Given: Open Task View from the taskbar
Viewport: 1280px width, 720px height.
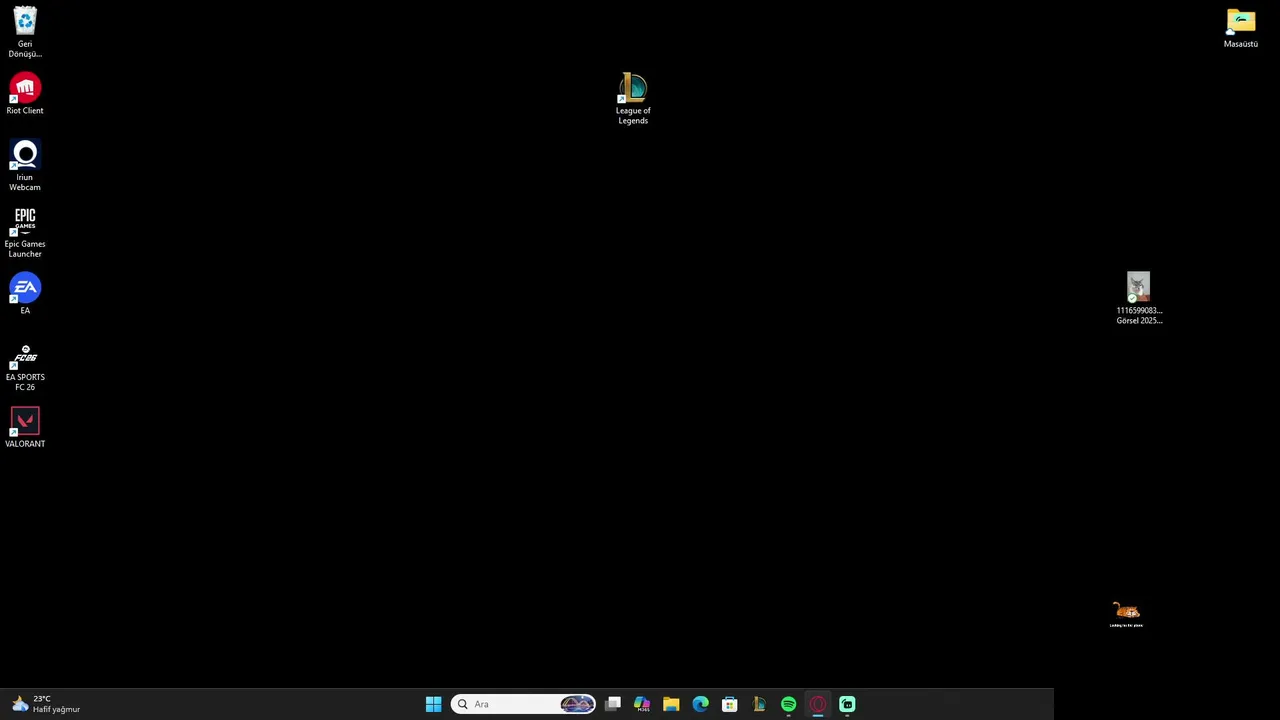Looking at the screenshot, I should coord(613,704).
